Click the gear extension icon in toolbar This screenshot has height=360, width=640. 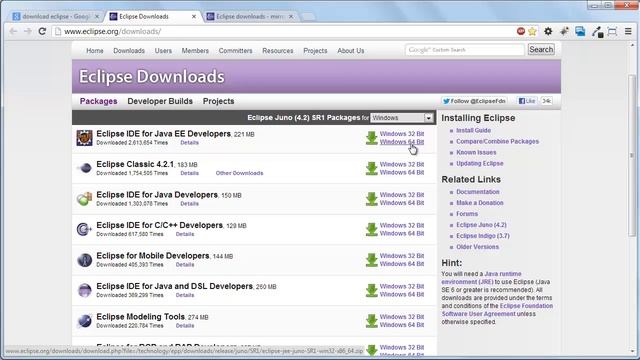(548, 31)
